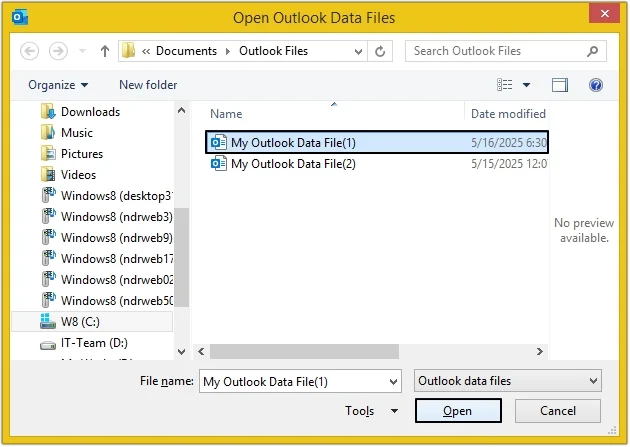
Task: Open the Tools menu
Action: click(x=360, y=411)
